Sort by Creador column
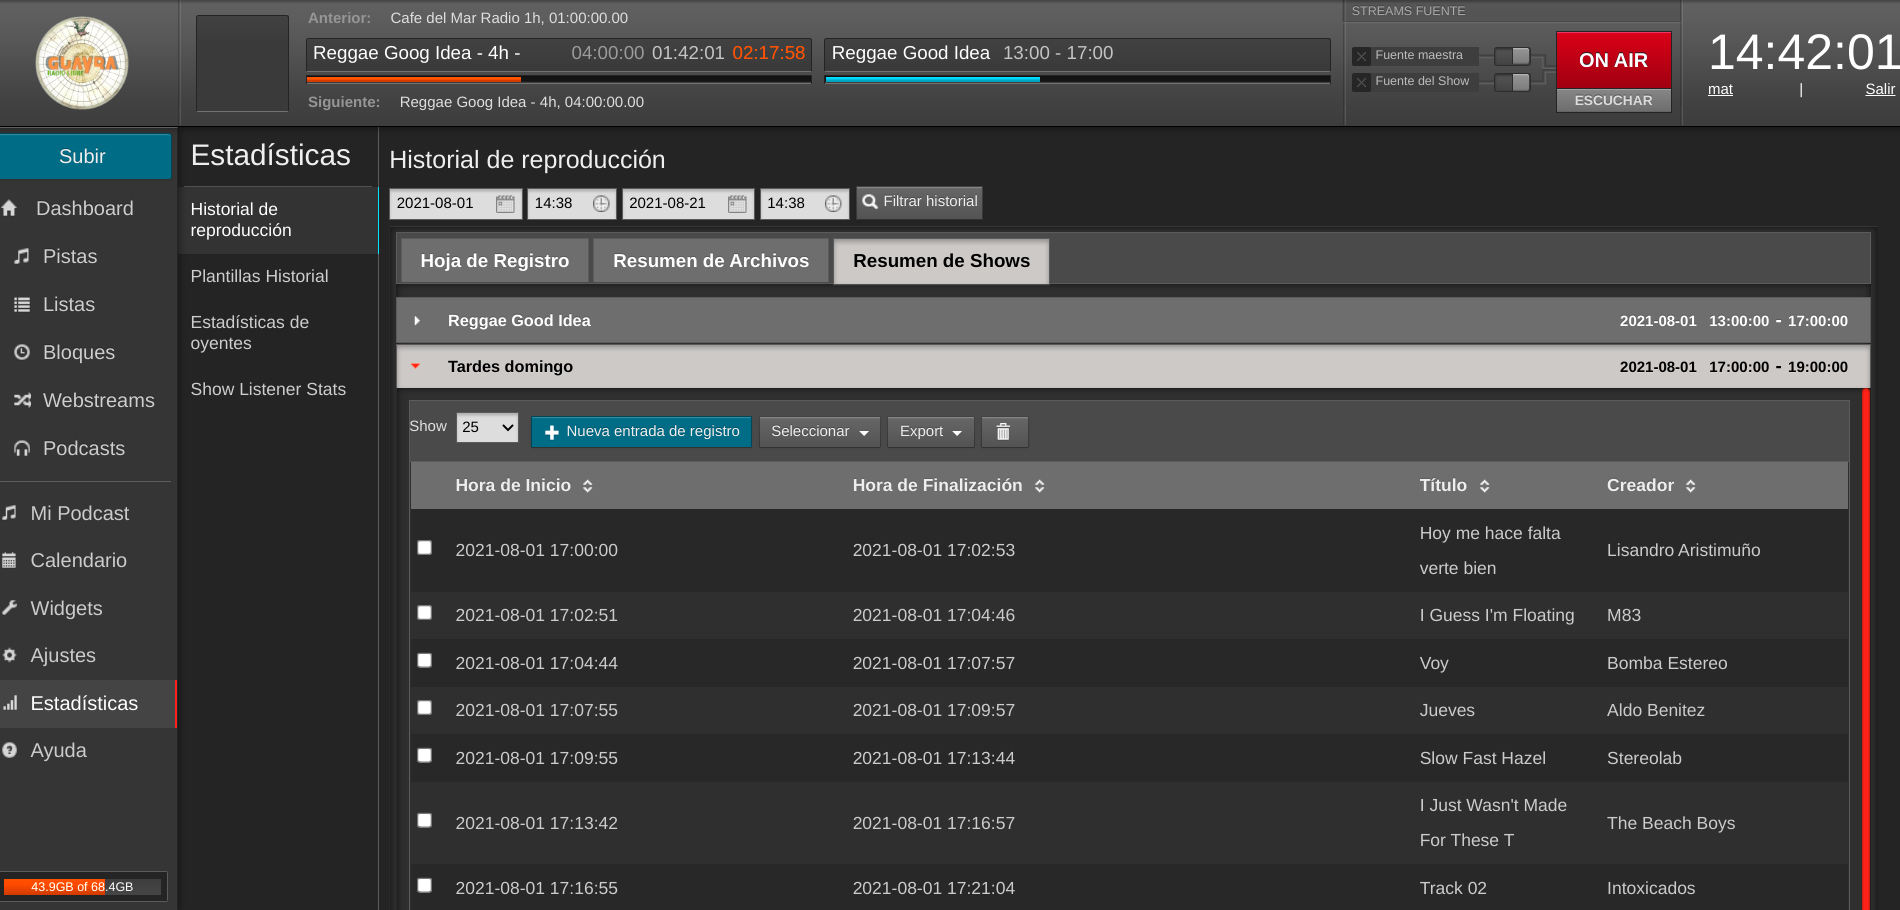This screenshot has width=1900, height=910. pyautogui.click(x=1651, y=486)
